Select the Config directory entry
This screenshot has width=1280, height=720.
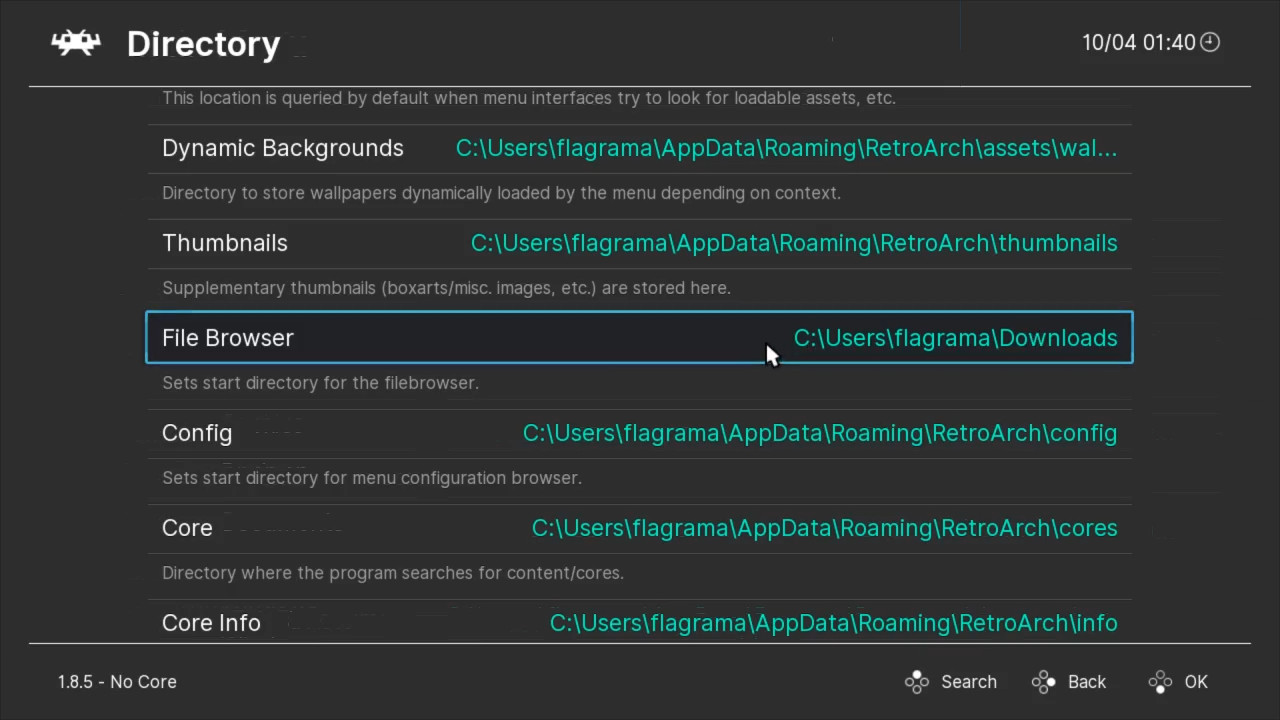click(x=197, y=433)
